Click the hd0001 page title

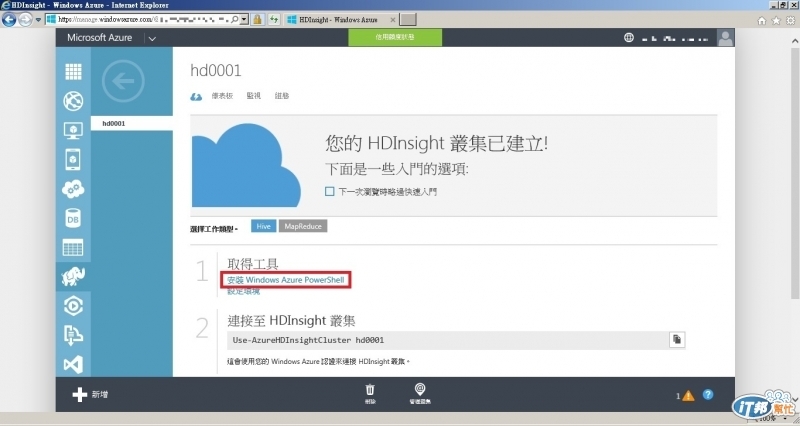click(x=216, y=70)
